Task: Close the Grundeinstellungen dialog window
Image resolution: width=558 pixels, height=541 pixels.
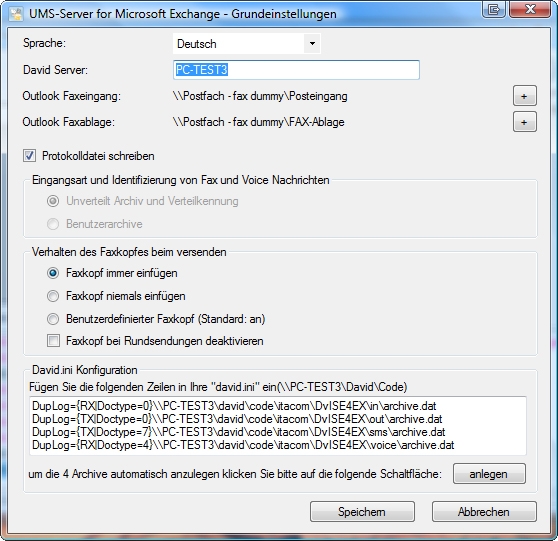Action: [x=530, y=9]
